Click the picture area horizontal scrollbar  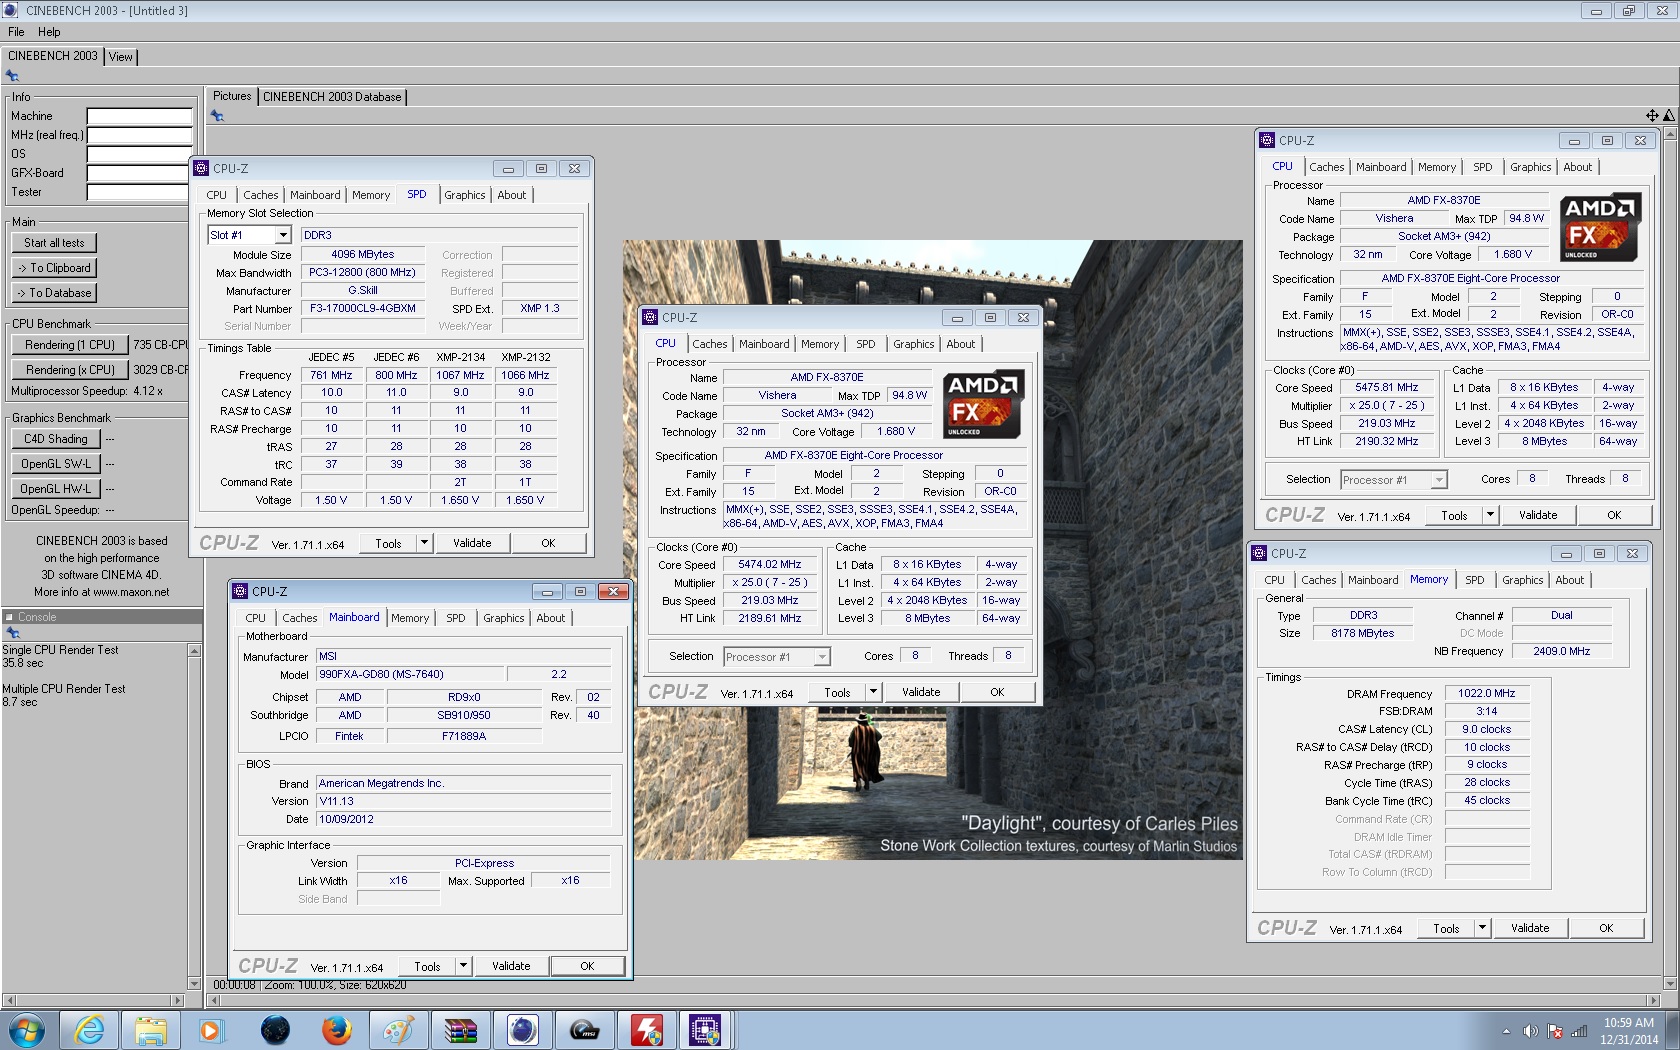coord(932,1000)
